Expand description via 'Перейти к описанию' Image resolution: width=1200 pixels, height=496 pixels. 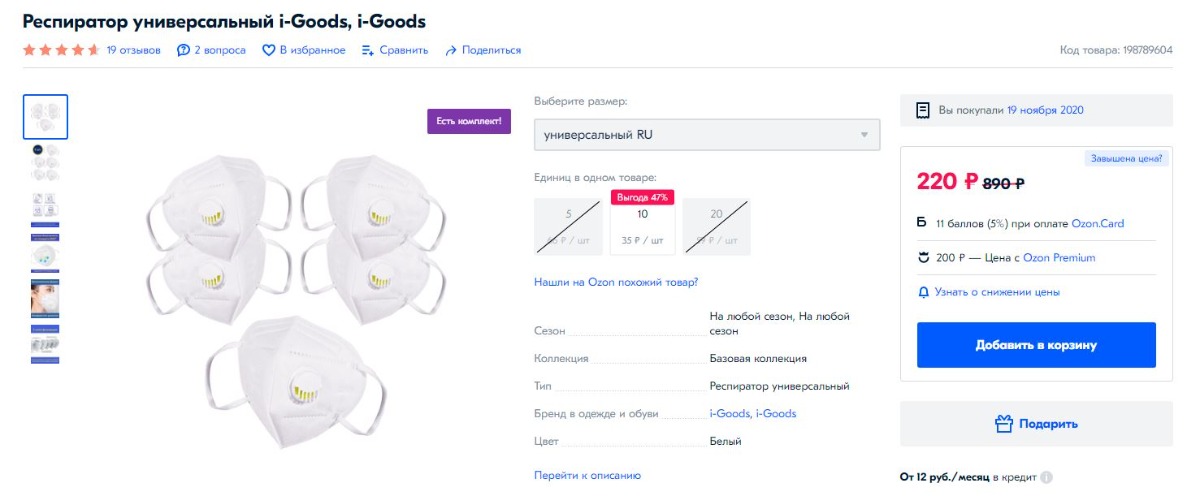tap(587, 476)
